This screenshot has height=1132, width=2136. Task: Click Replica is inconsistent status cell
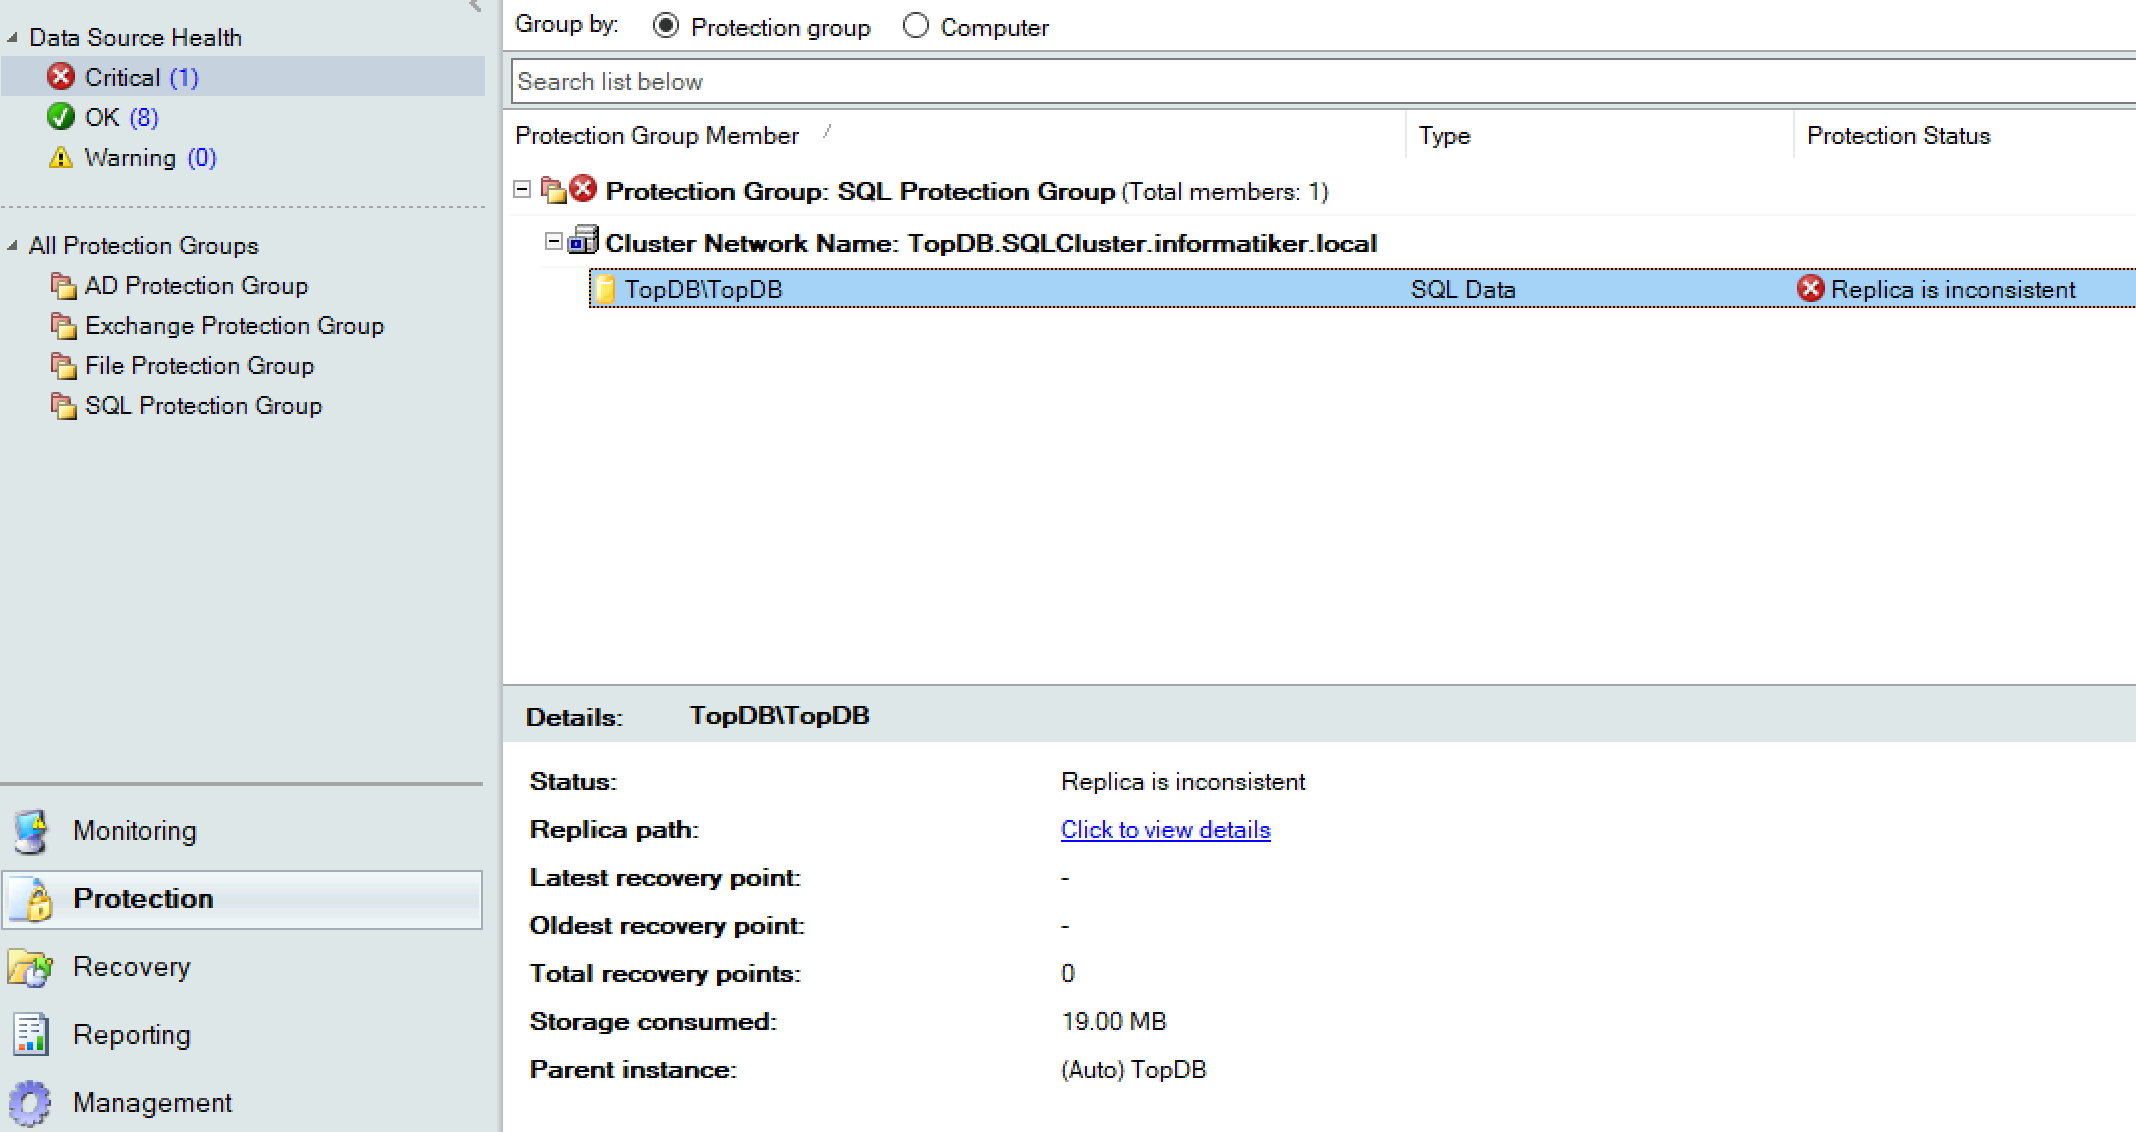tap(1953, 290)
